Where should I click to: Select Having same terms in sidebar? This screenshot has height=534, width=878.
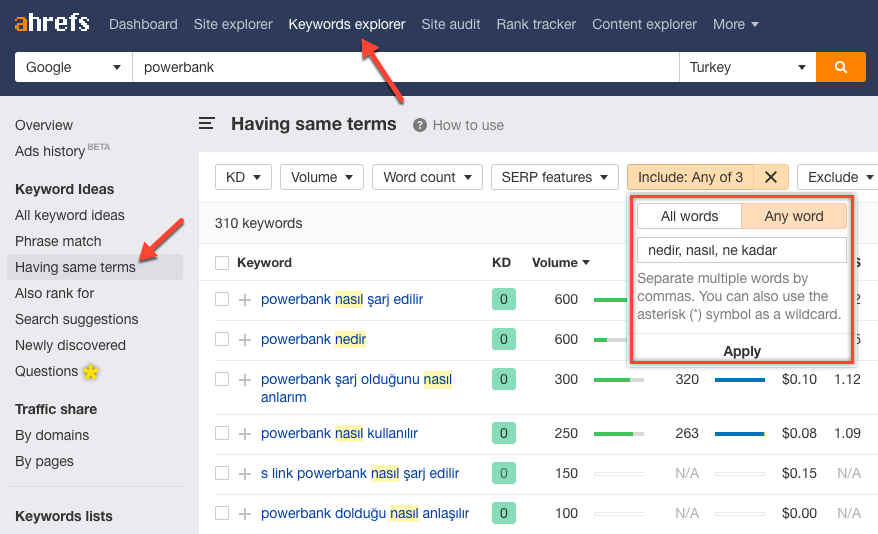click(x=95, y=267)
